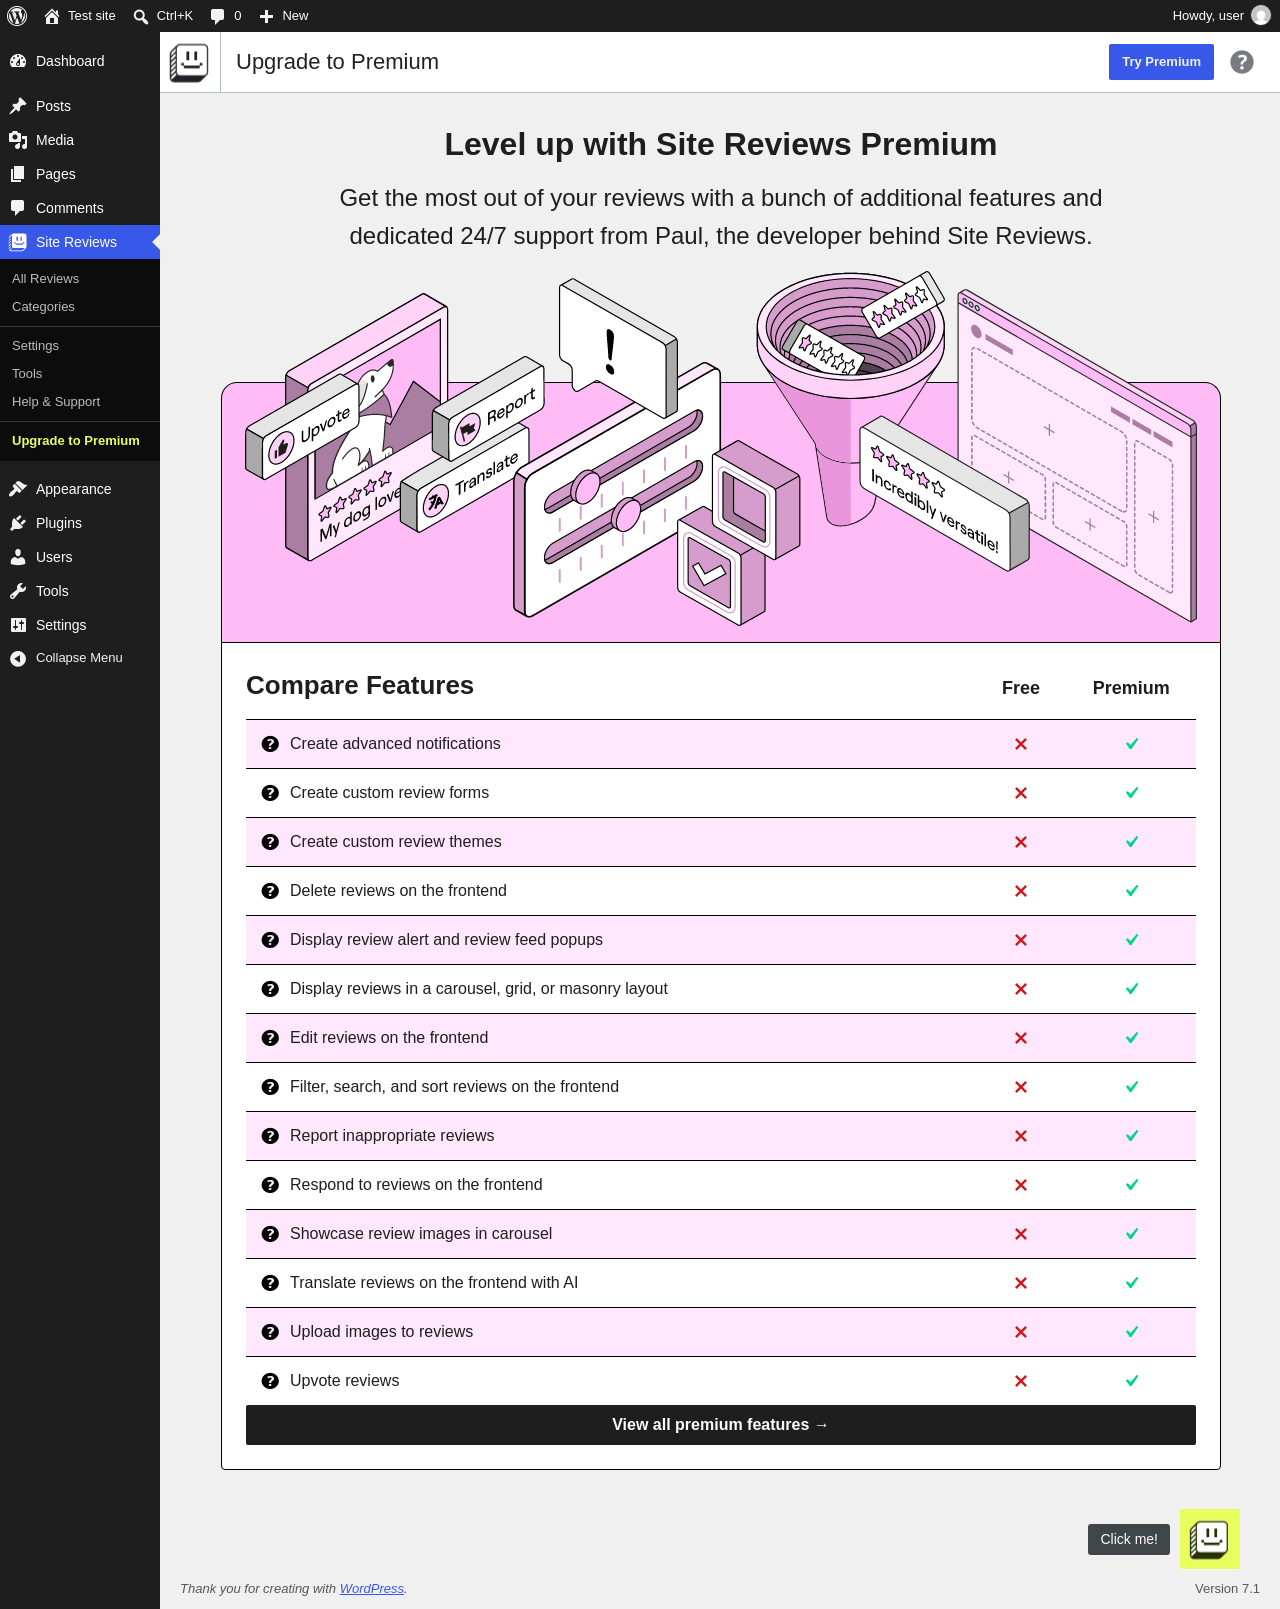Click the Tools wrench icon in sidebar
Screen dimensions: 1280x1609
(x=18, y=591)
